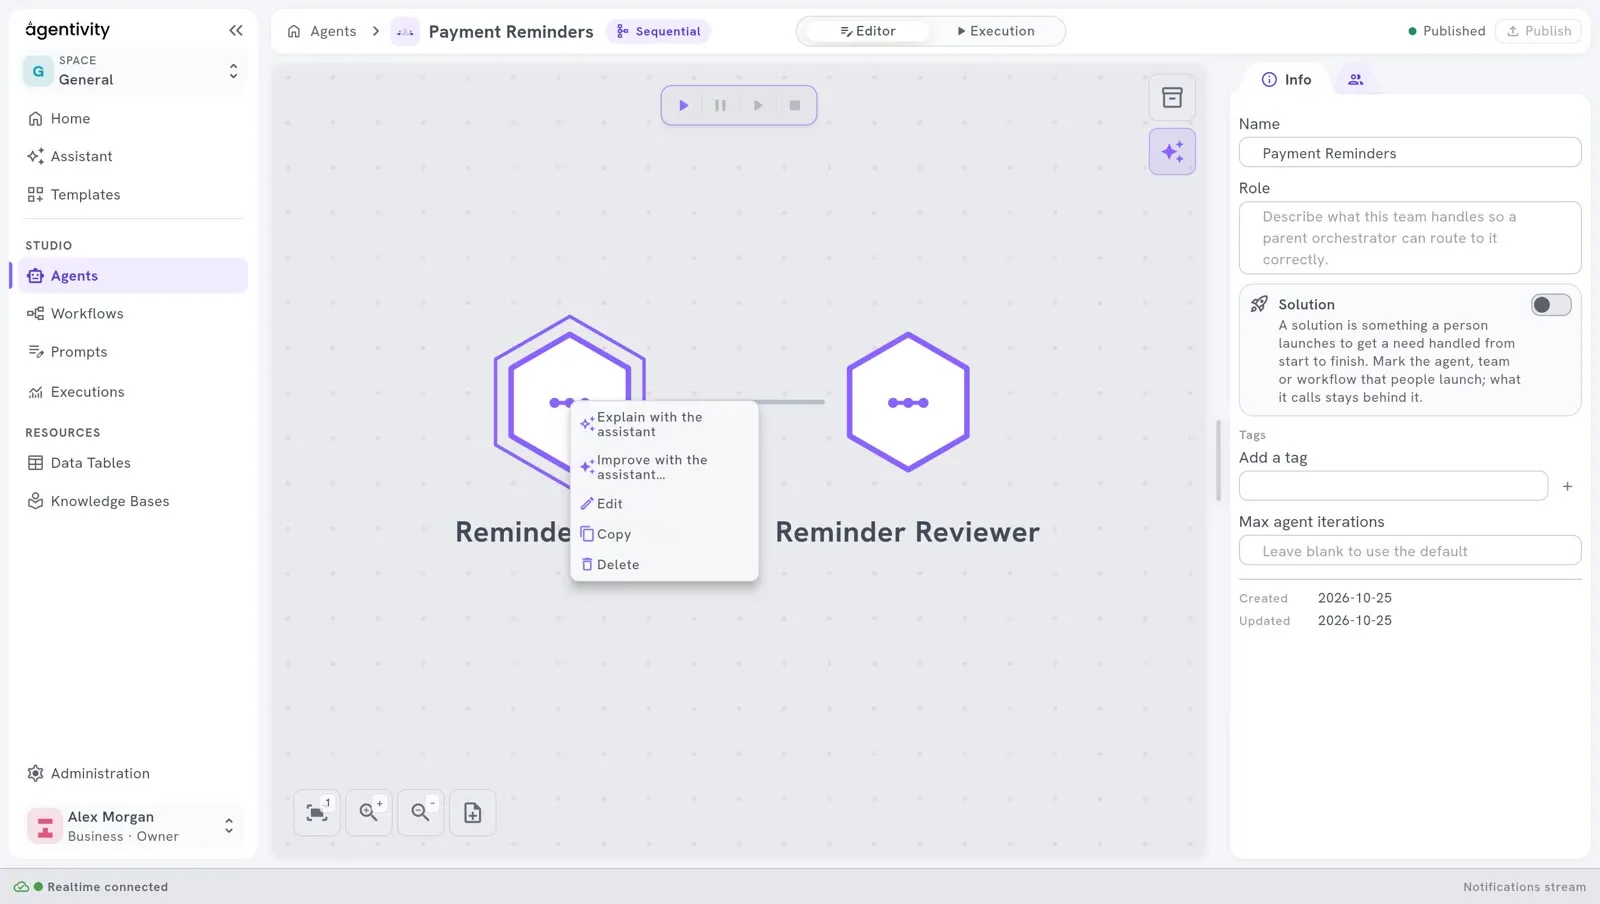Zoom in on the canvas
The image size is (1600, 904).
coord(369,813)
